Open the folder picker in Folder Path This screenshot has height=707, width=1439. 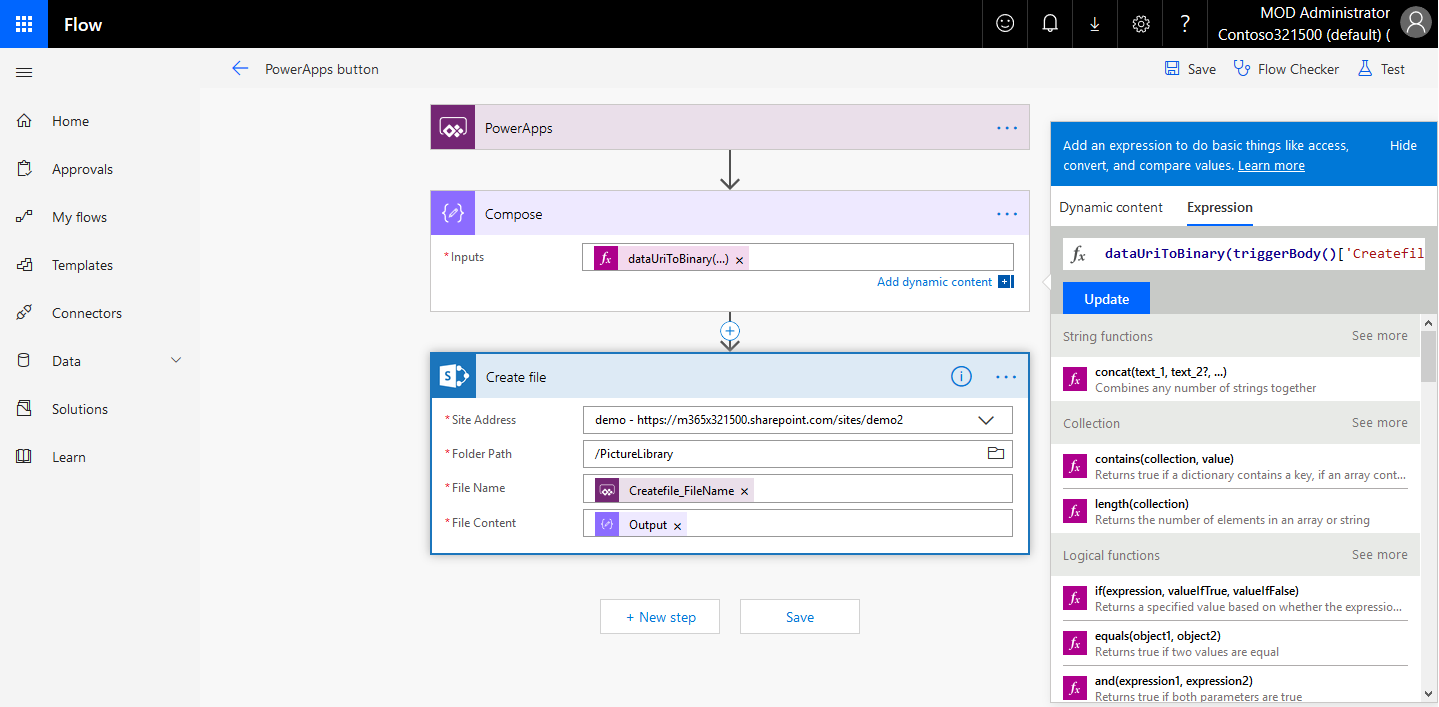point(995,454)
